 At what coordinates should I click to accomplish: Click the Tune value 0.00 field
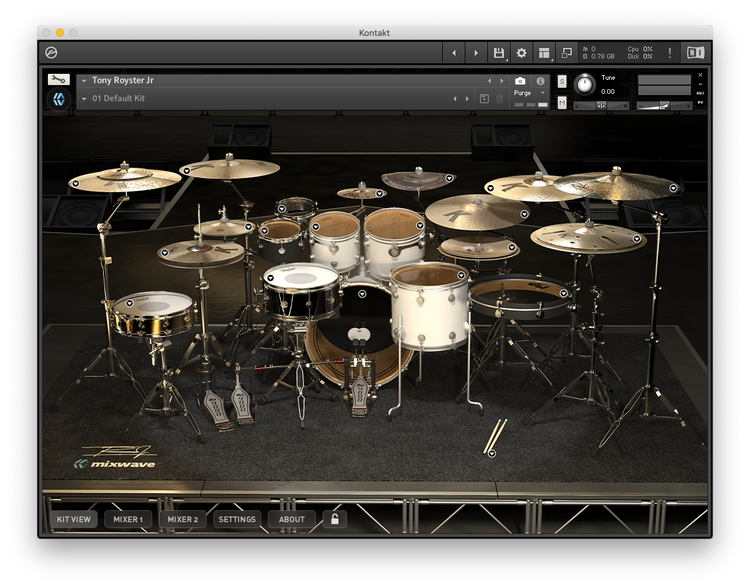608,91
